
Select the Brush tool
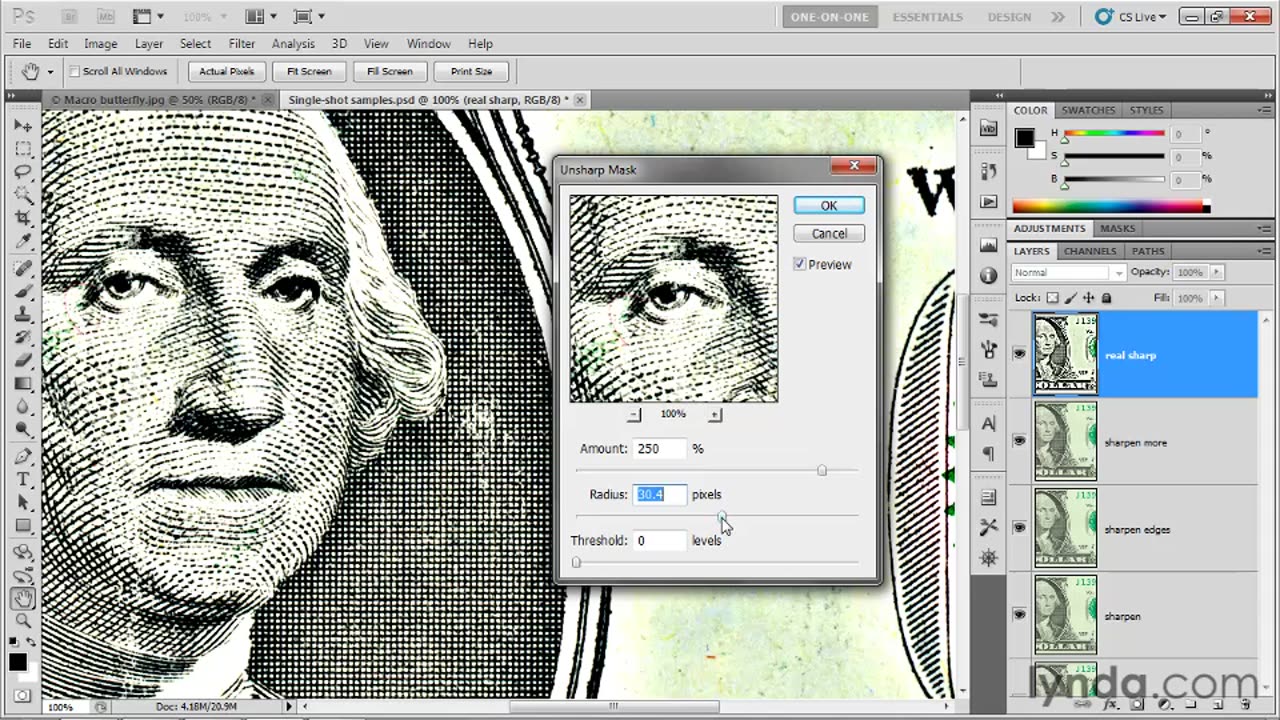point(22,292)
